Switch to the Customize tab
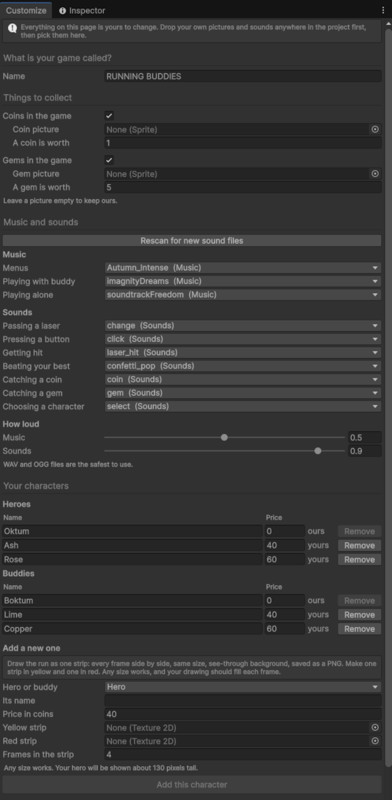The image size is (392, 800). [26, 10]
